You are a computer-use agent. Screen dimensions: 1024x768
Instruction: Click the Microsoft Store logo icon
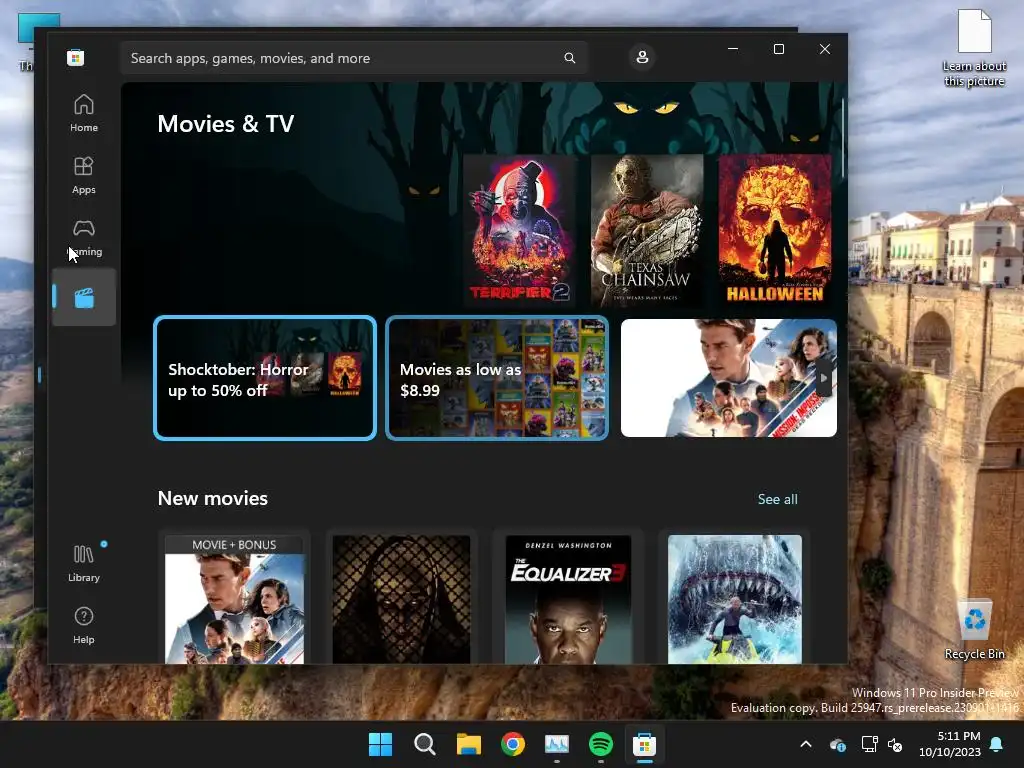click(75, 58)
